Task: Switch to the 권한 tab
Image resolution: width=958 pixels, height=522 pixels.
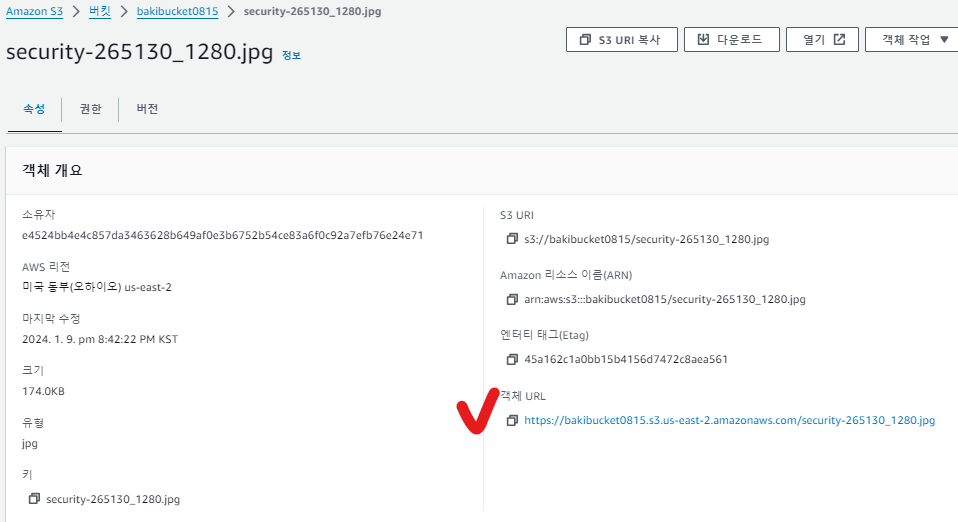Action: pyautogui.click(x=90, y=109)
